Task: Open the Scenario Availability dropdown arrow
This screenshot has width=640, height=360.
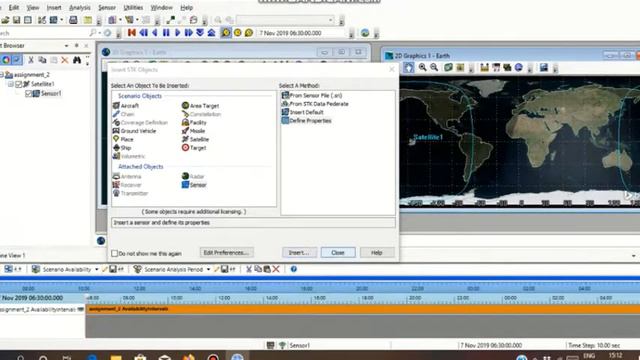Action: 97,269
